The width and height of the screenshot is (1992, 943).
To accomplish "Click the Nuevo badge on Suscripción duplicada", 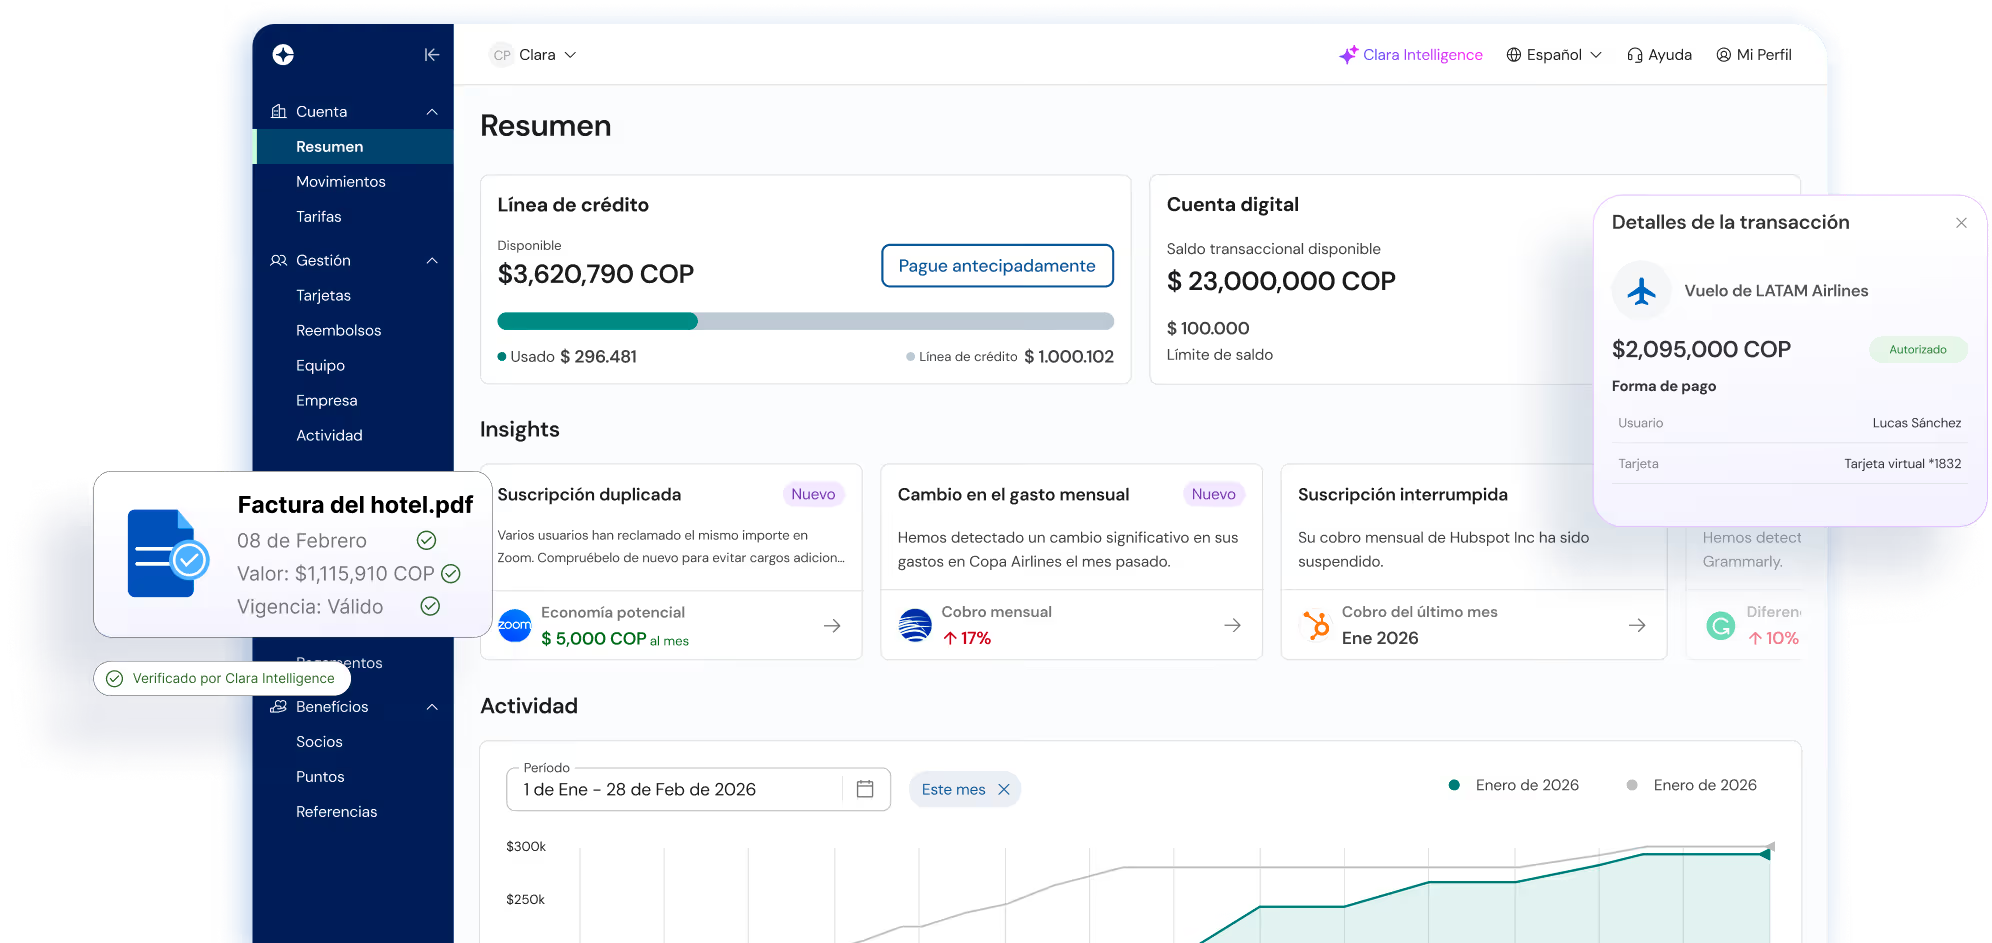I will pos(813,494).
